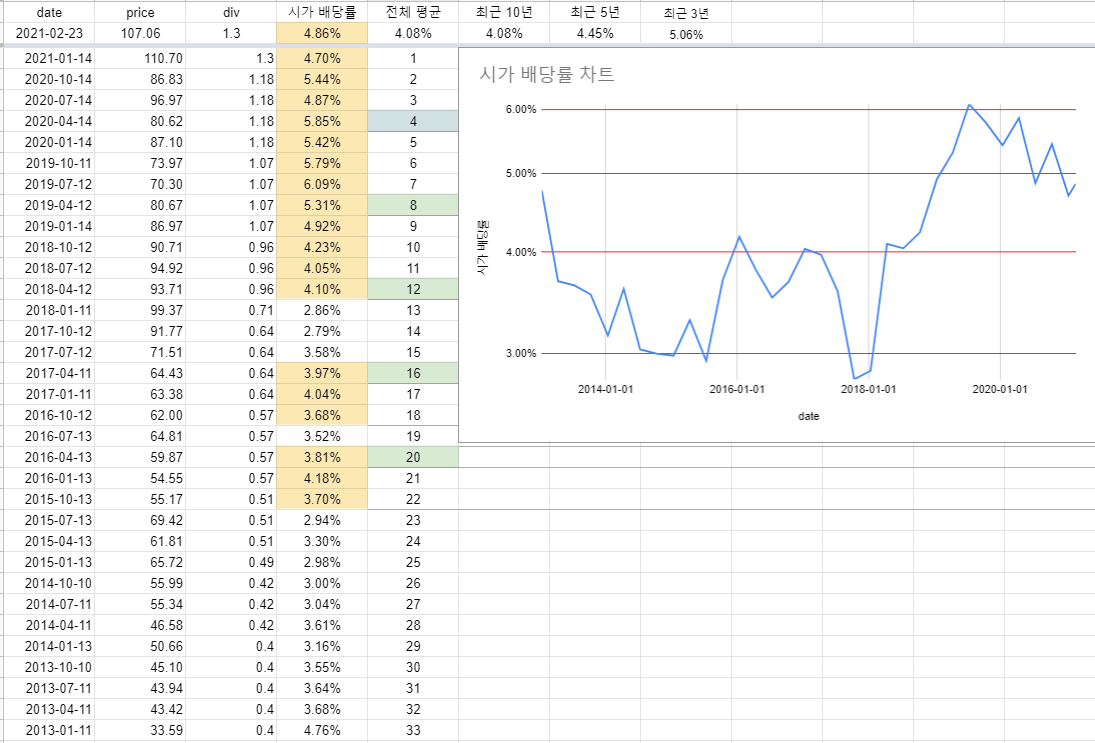
Task: Select the date cell 2020-07-14
Action: (49, 100)
